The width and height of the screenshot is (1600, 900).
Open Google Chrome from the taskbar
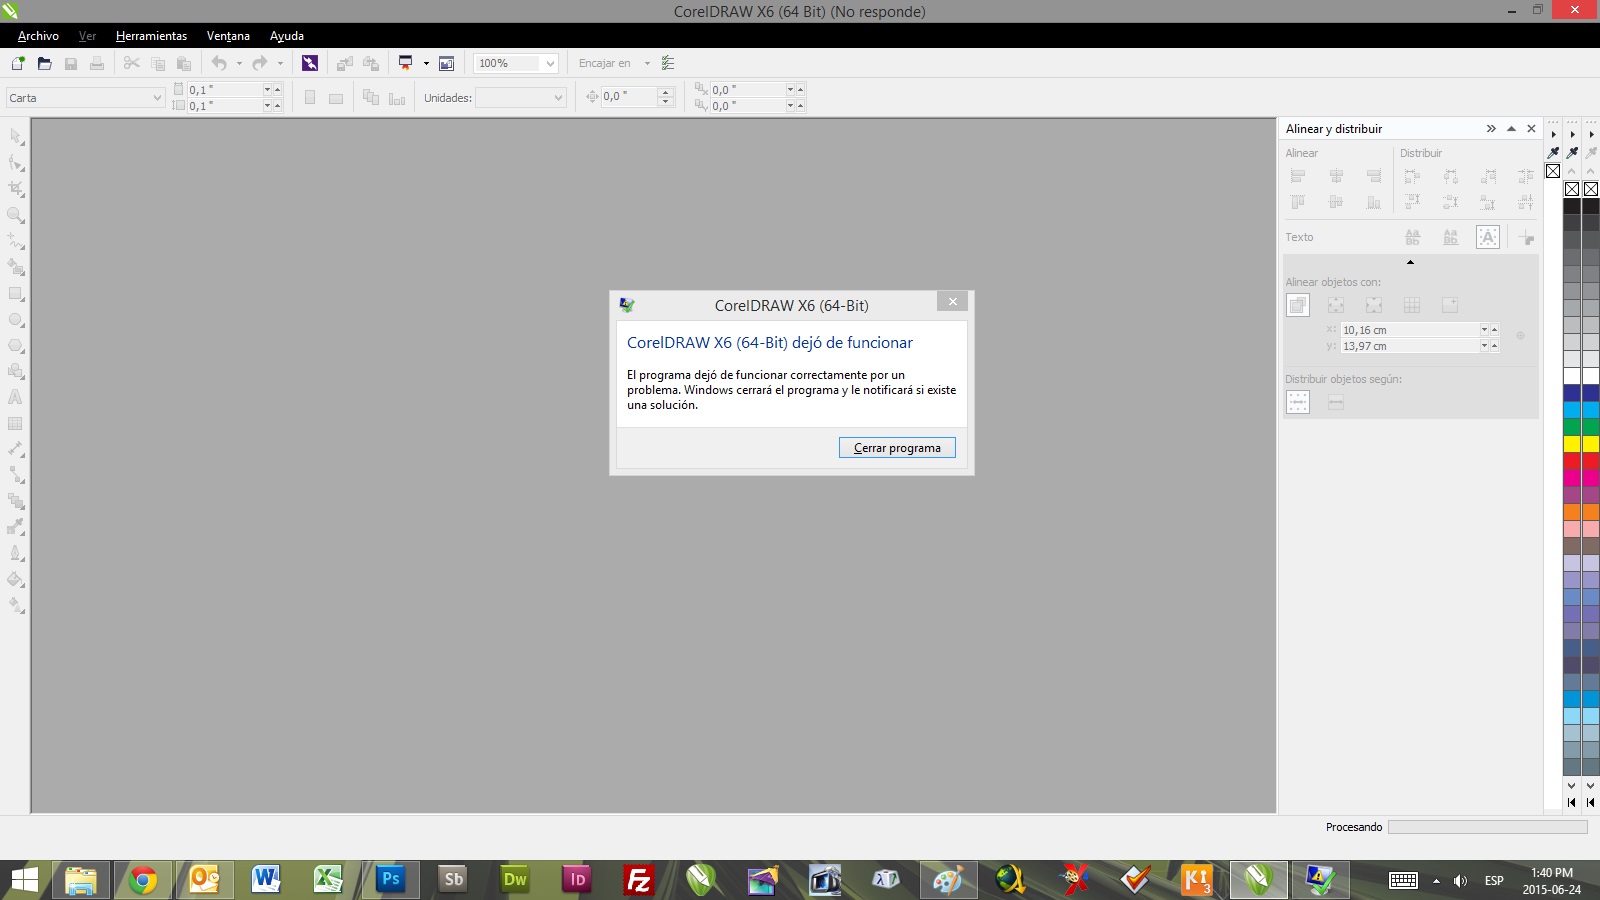tap(143, 879)
